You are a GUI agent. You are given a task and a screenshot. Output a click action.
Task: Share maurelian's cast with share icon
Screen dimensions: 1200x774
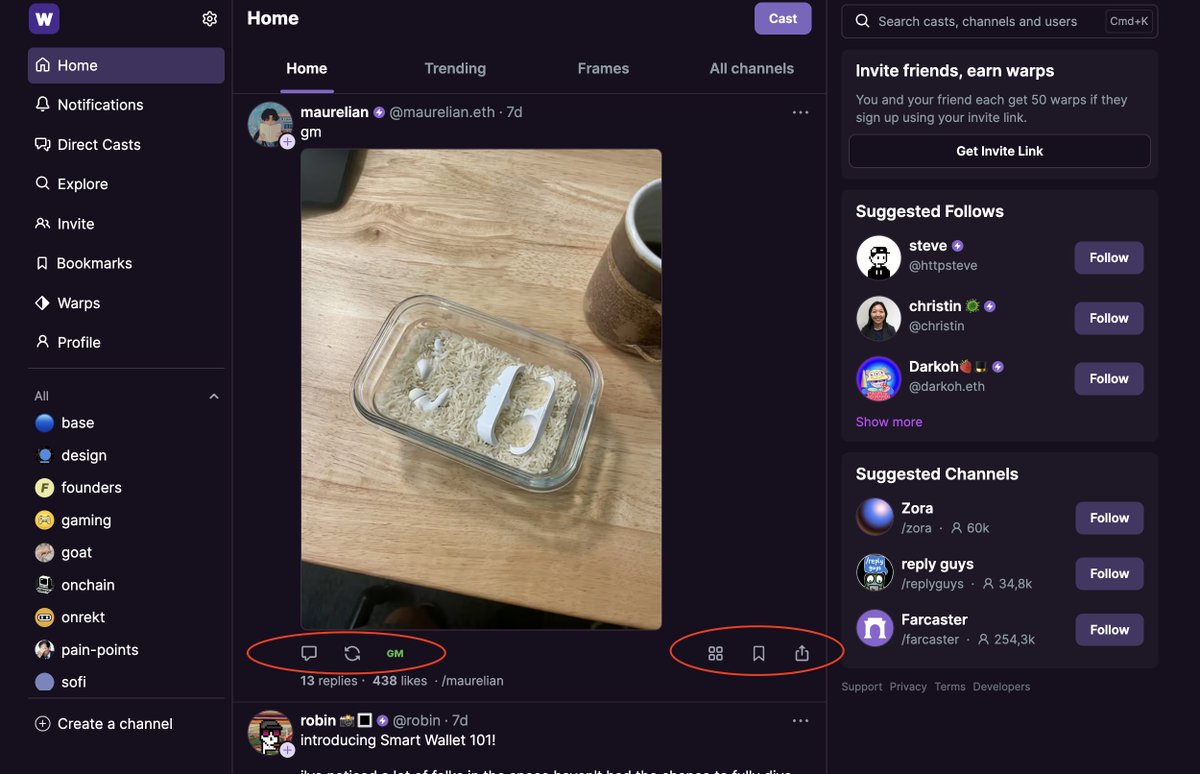pyautogui.click(x=801, y=653)
